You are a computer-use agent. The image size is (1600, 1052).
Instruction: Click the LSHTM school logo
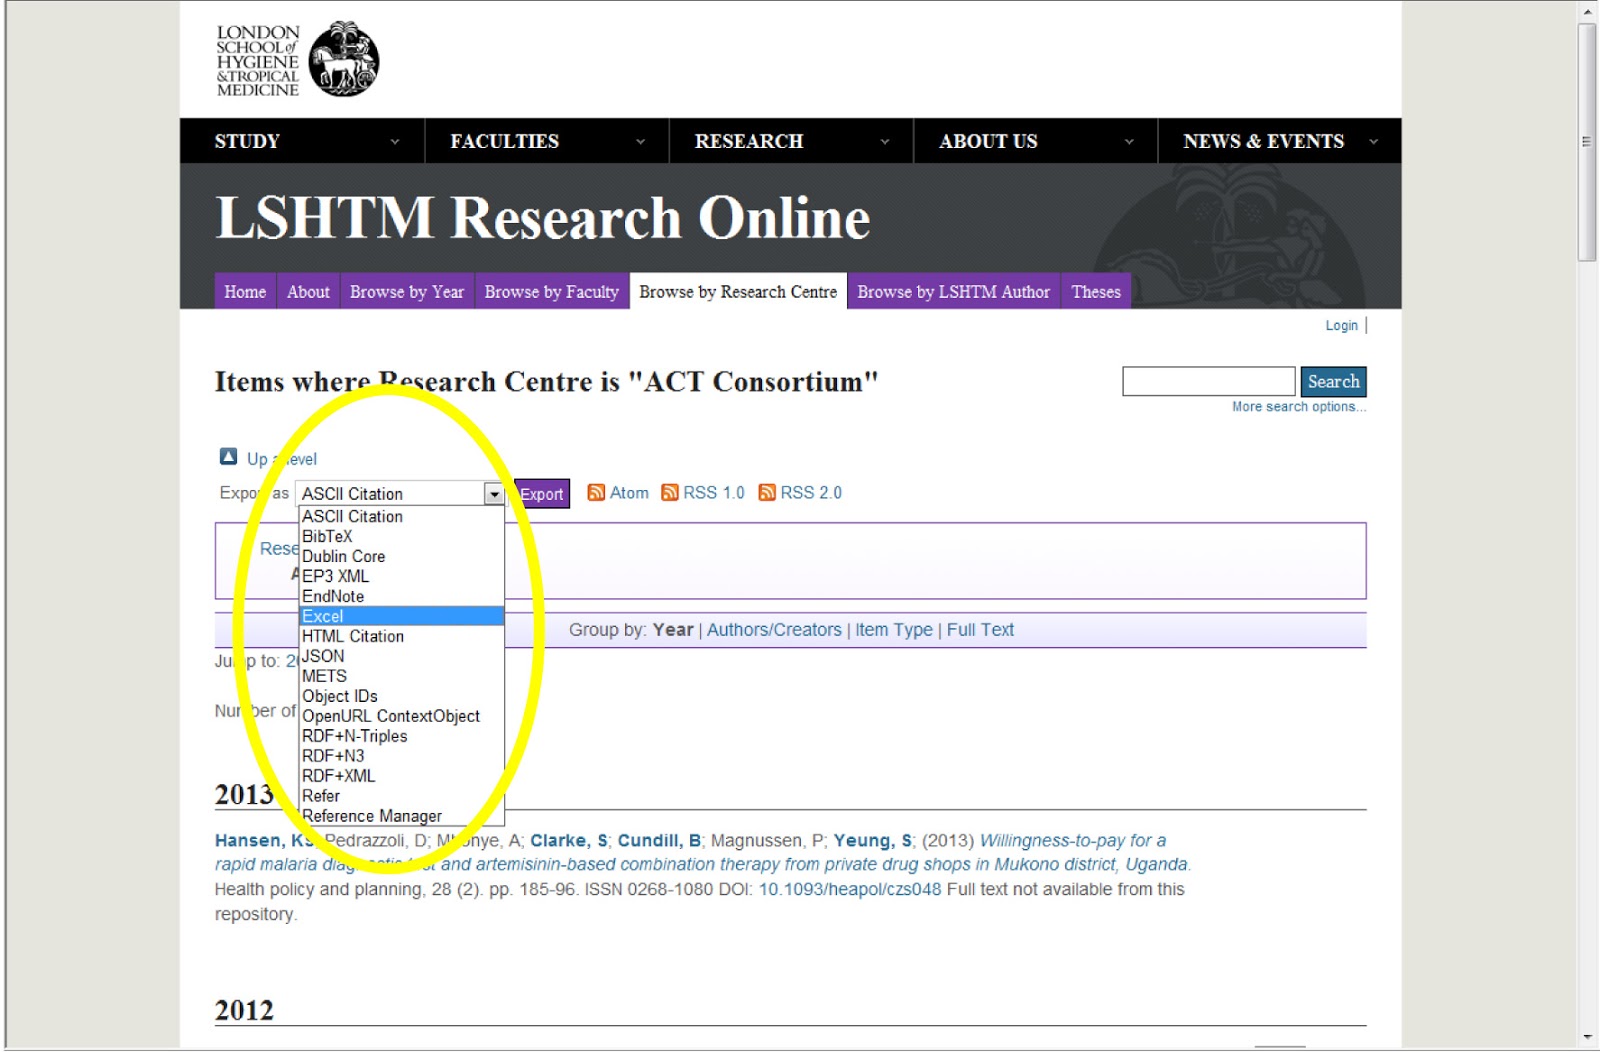[298, 60]
